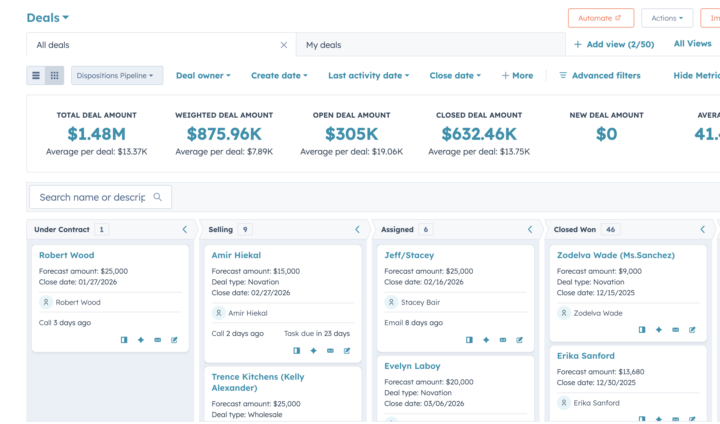Viewport: 720px width, 424px height.
Task: Open the Trence Kitchens deal link
Action: [257, 383]
